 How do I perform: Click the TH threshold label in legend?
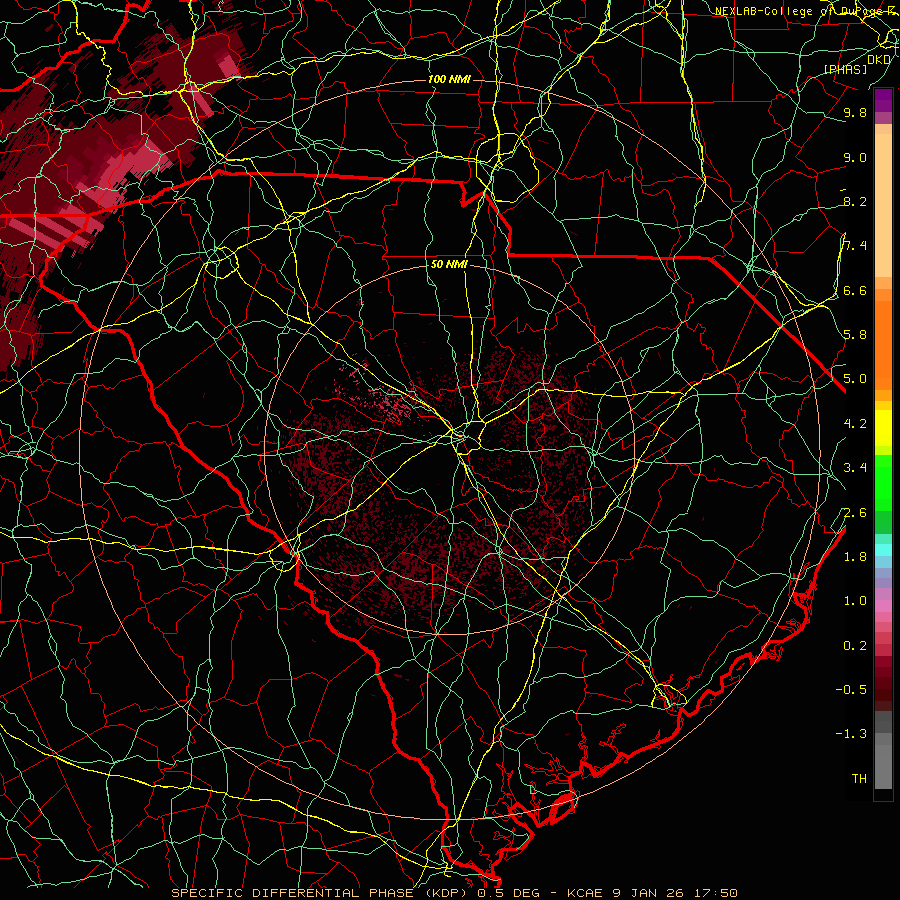click(859, 778)
